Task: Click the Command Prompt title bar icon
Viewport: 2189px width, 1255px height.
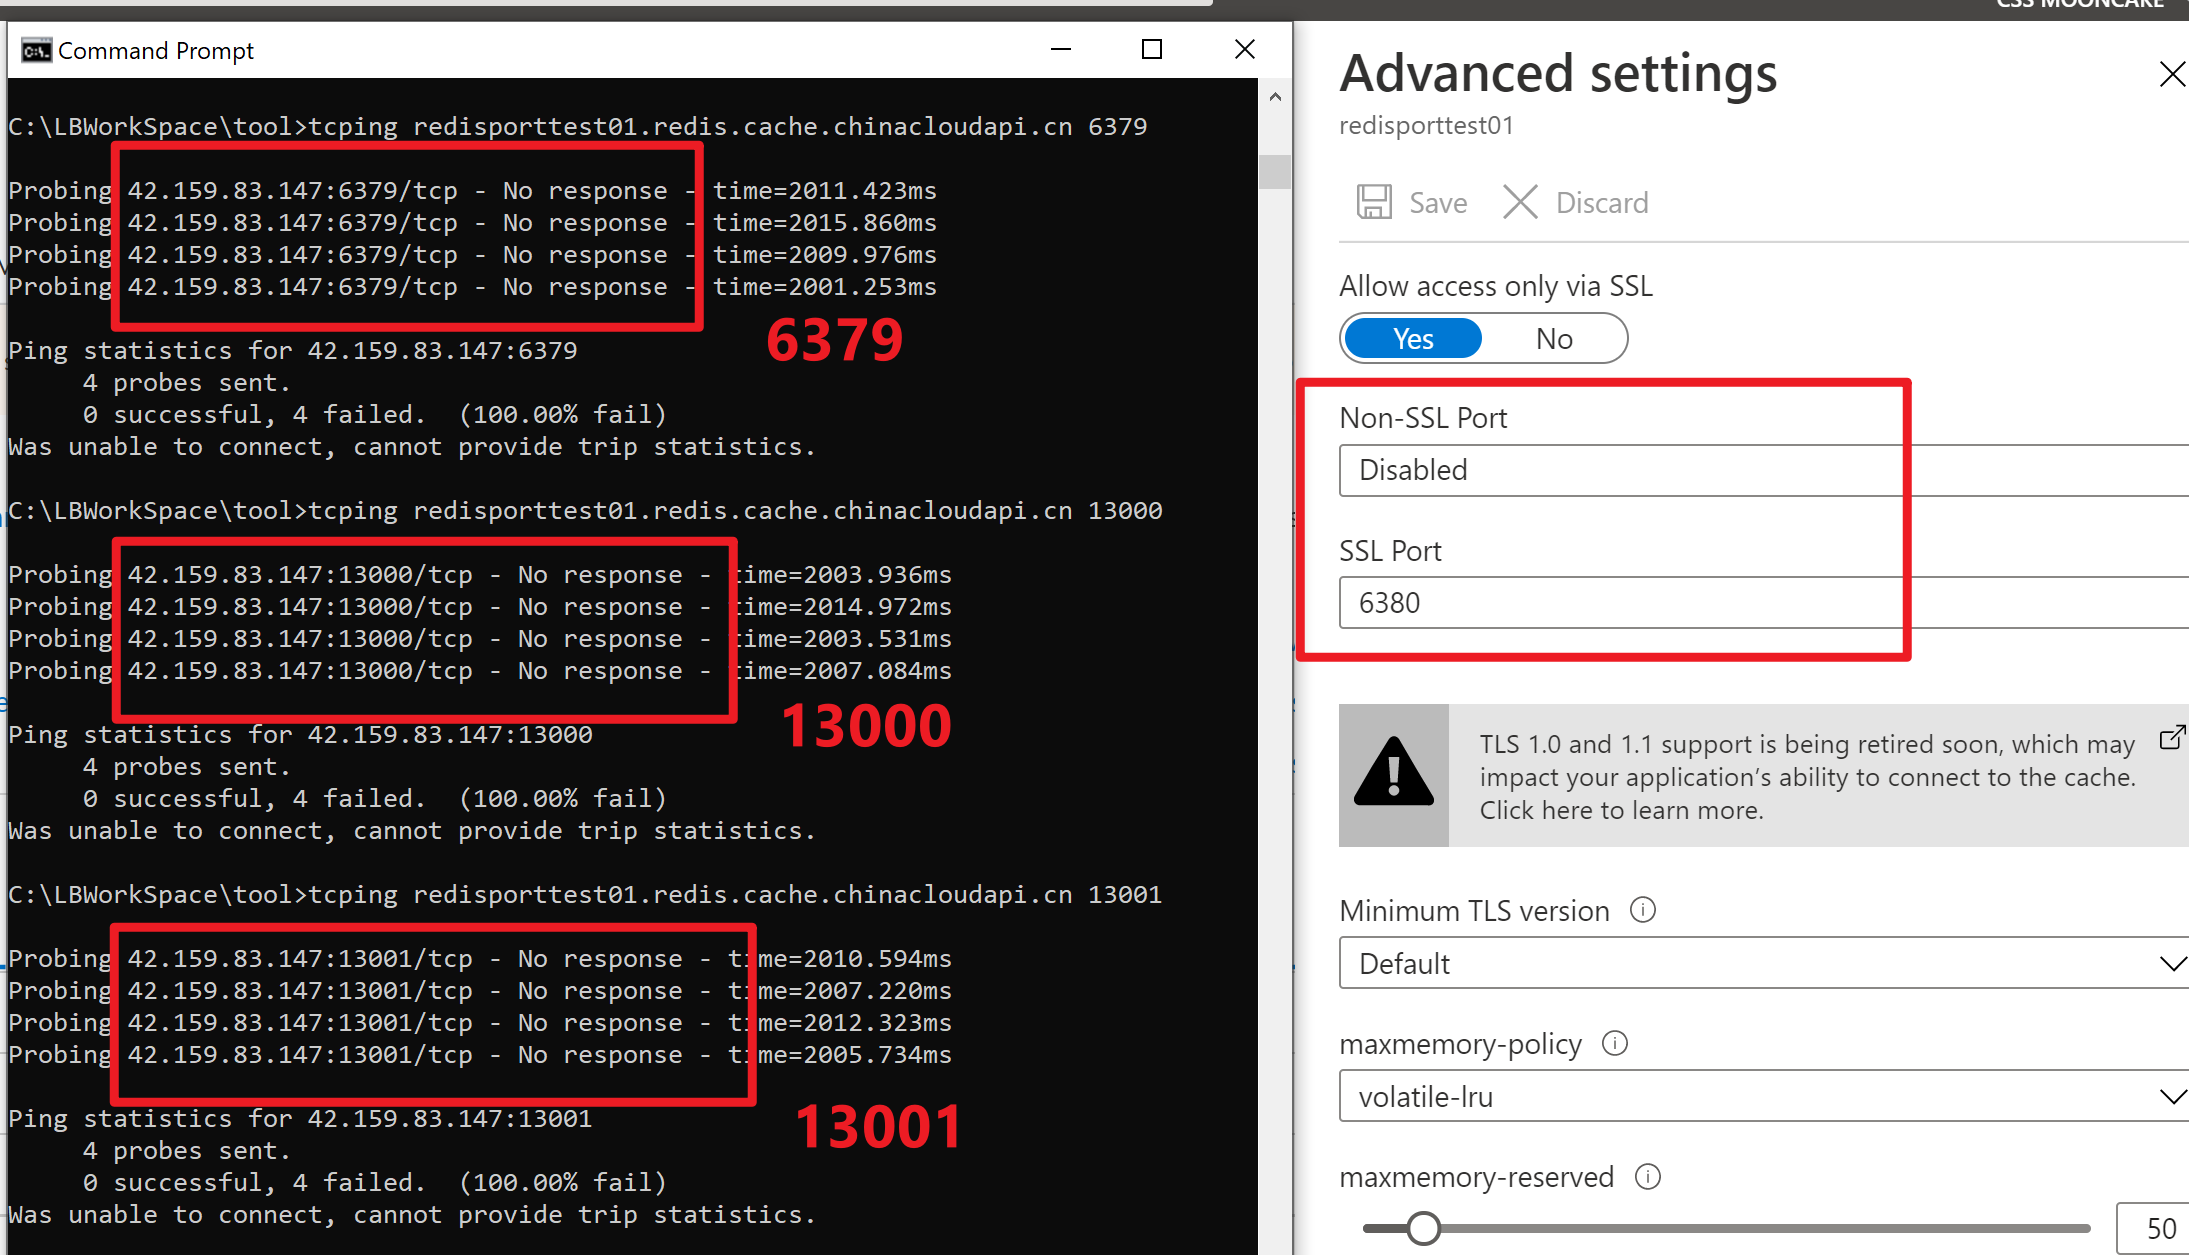Action: (36, 50)
